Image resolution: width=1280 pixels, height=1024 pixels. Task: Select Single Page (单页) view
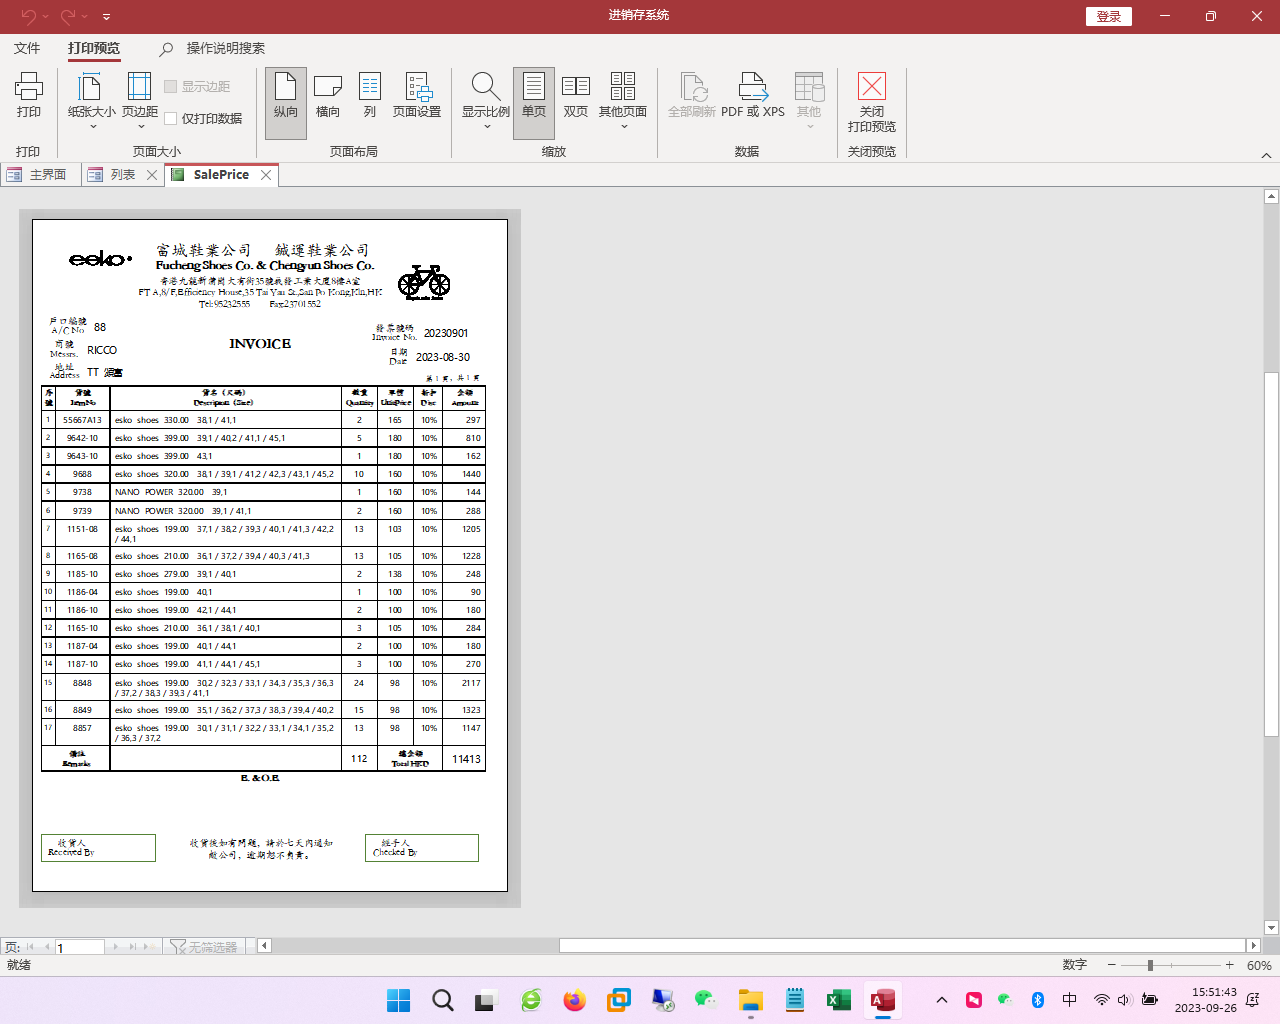coord(534,96)
